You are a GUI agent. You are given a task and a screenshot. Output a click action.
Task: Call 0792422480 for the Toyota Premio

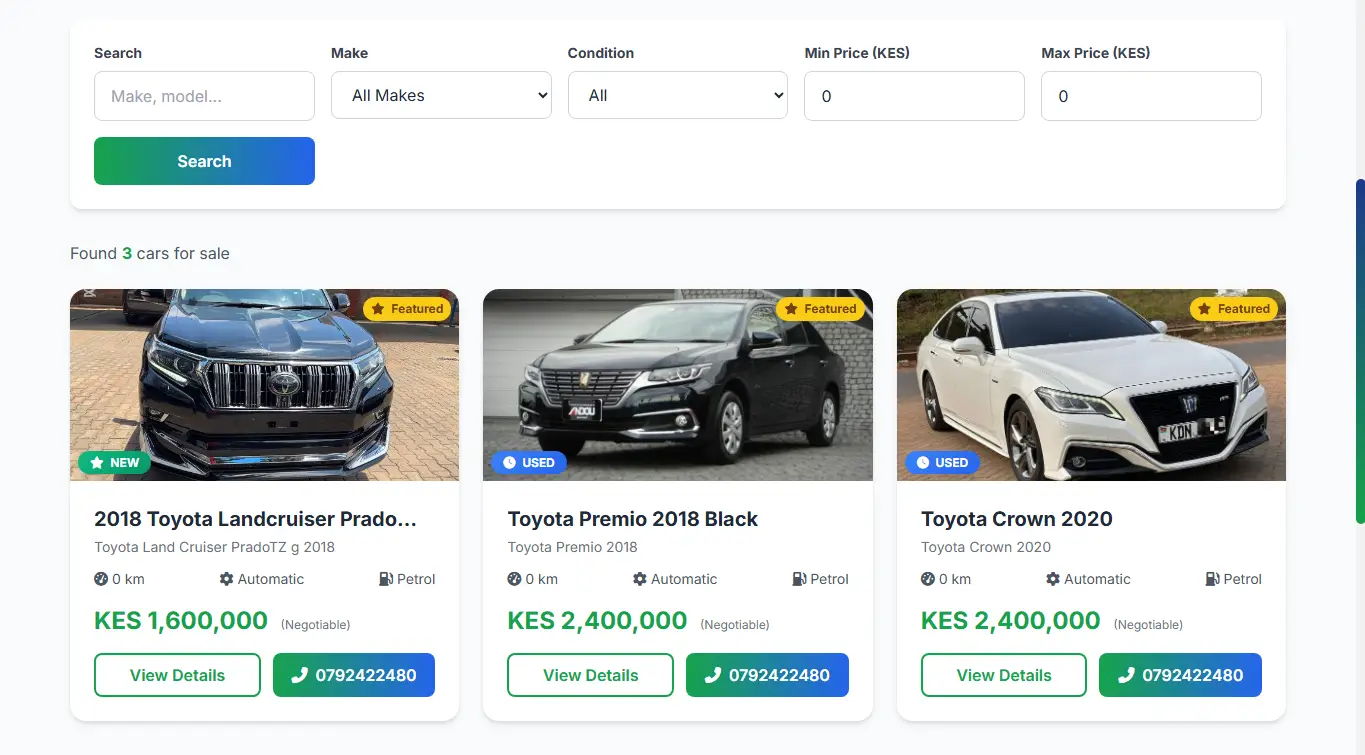767,675
